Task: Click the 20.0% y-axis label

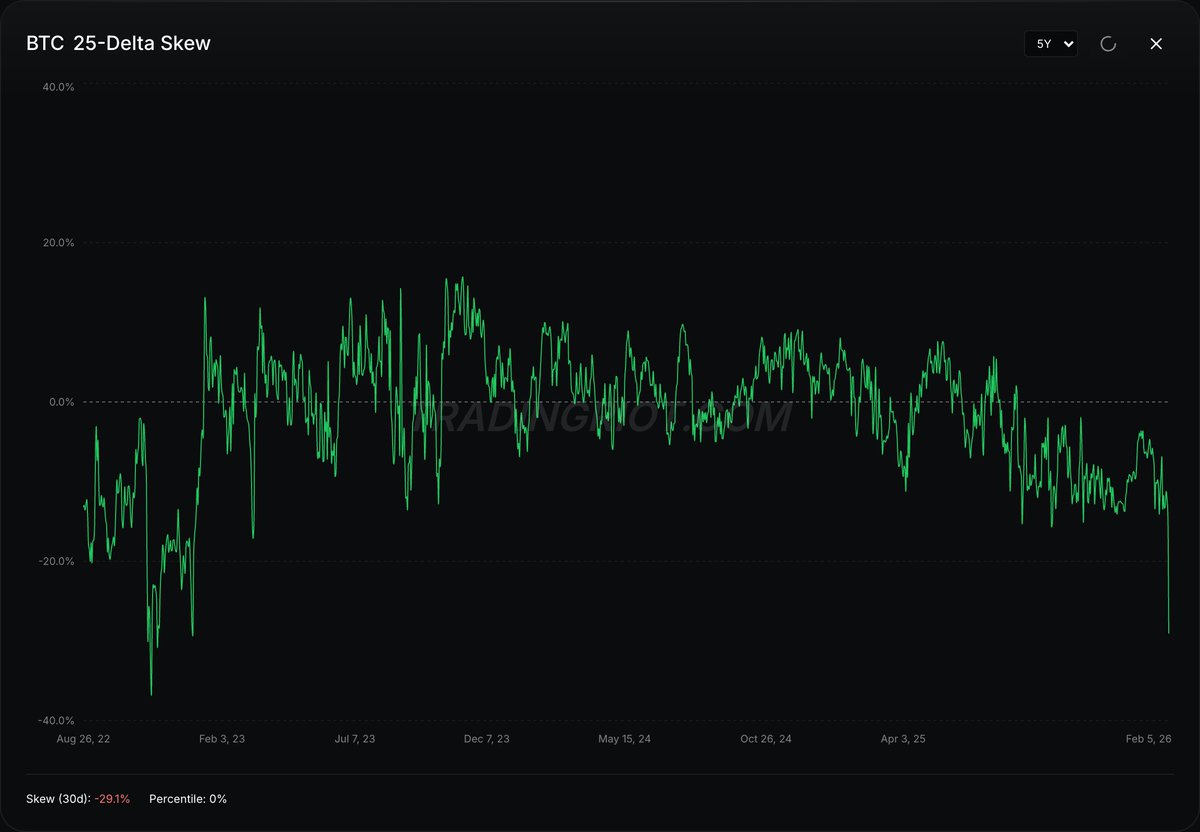Action: coord(58,243)
